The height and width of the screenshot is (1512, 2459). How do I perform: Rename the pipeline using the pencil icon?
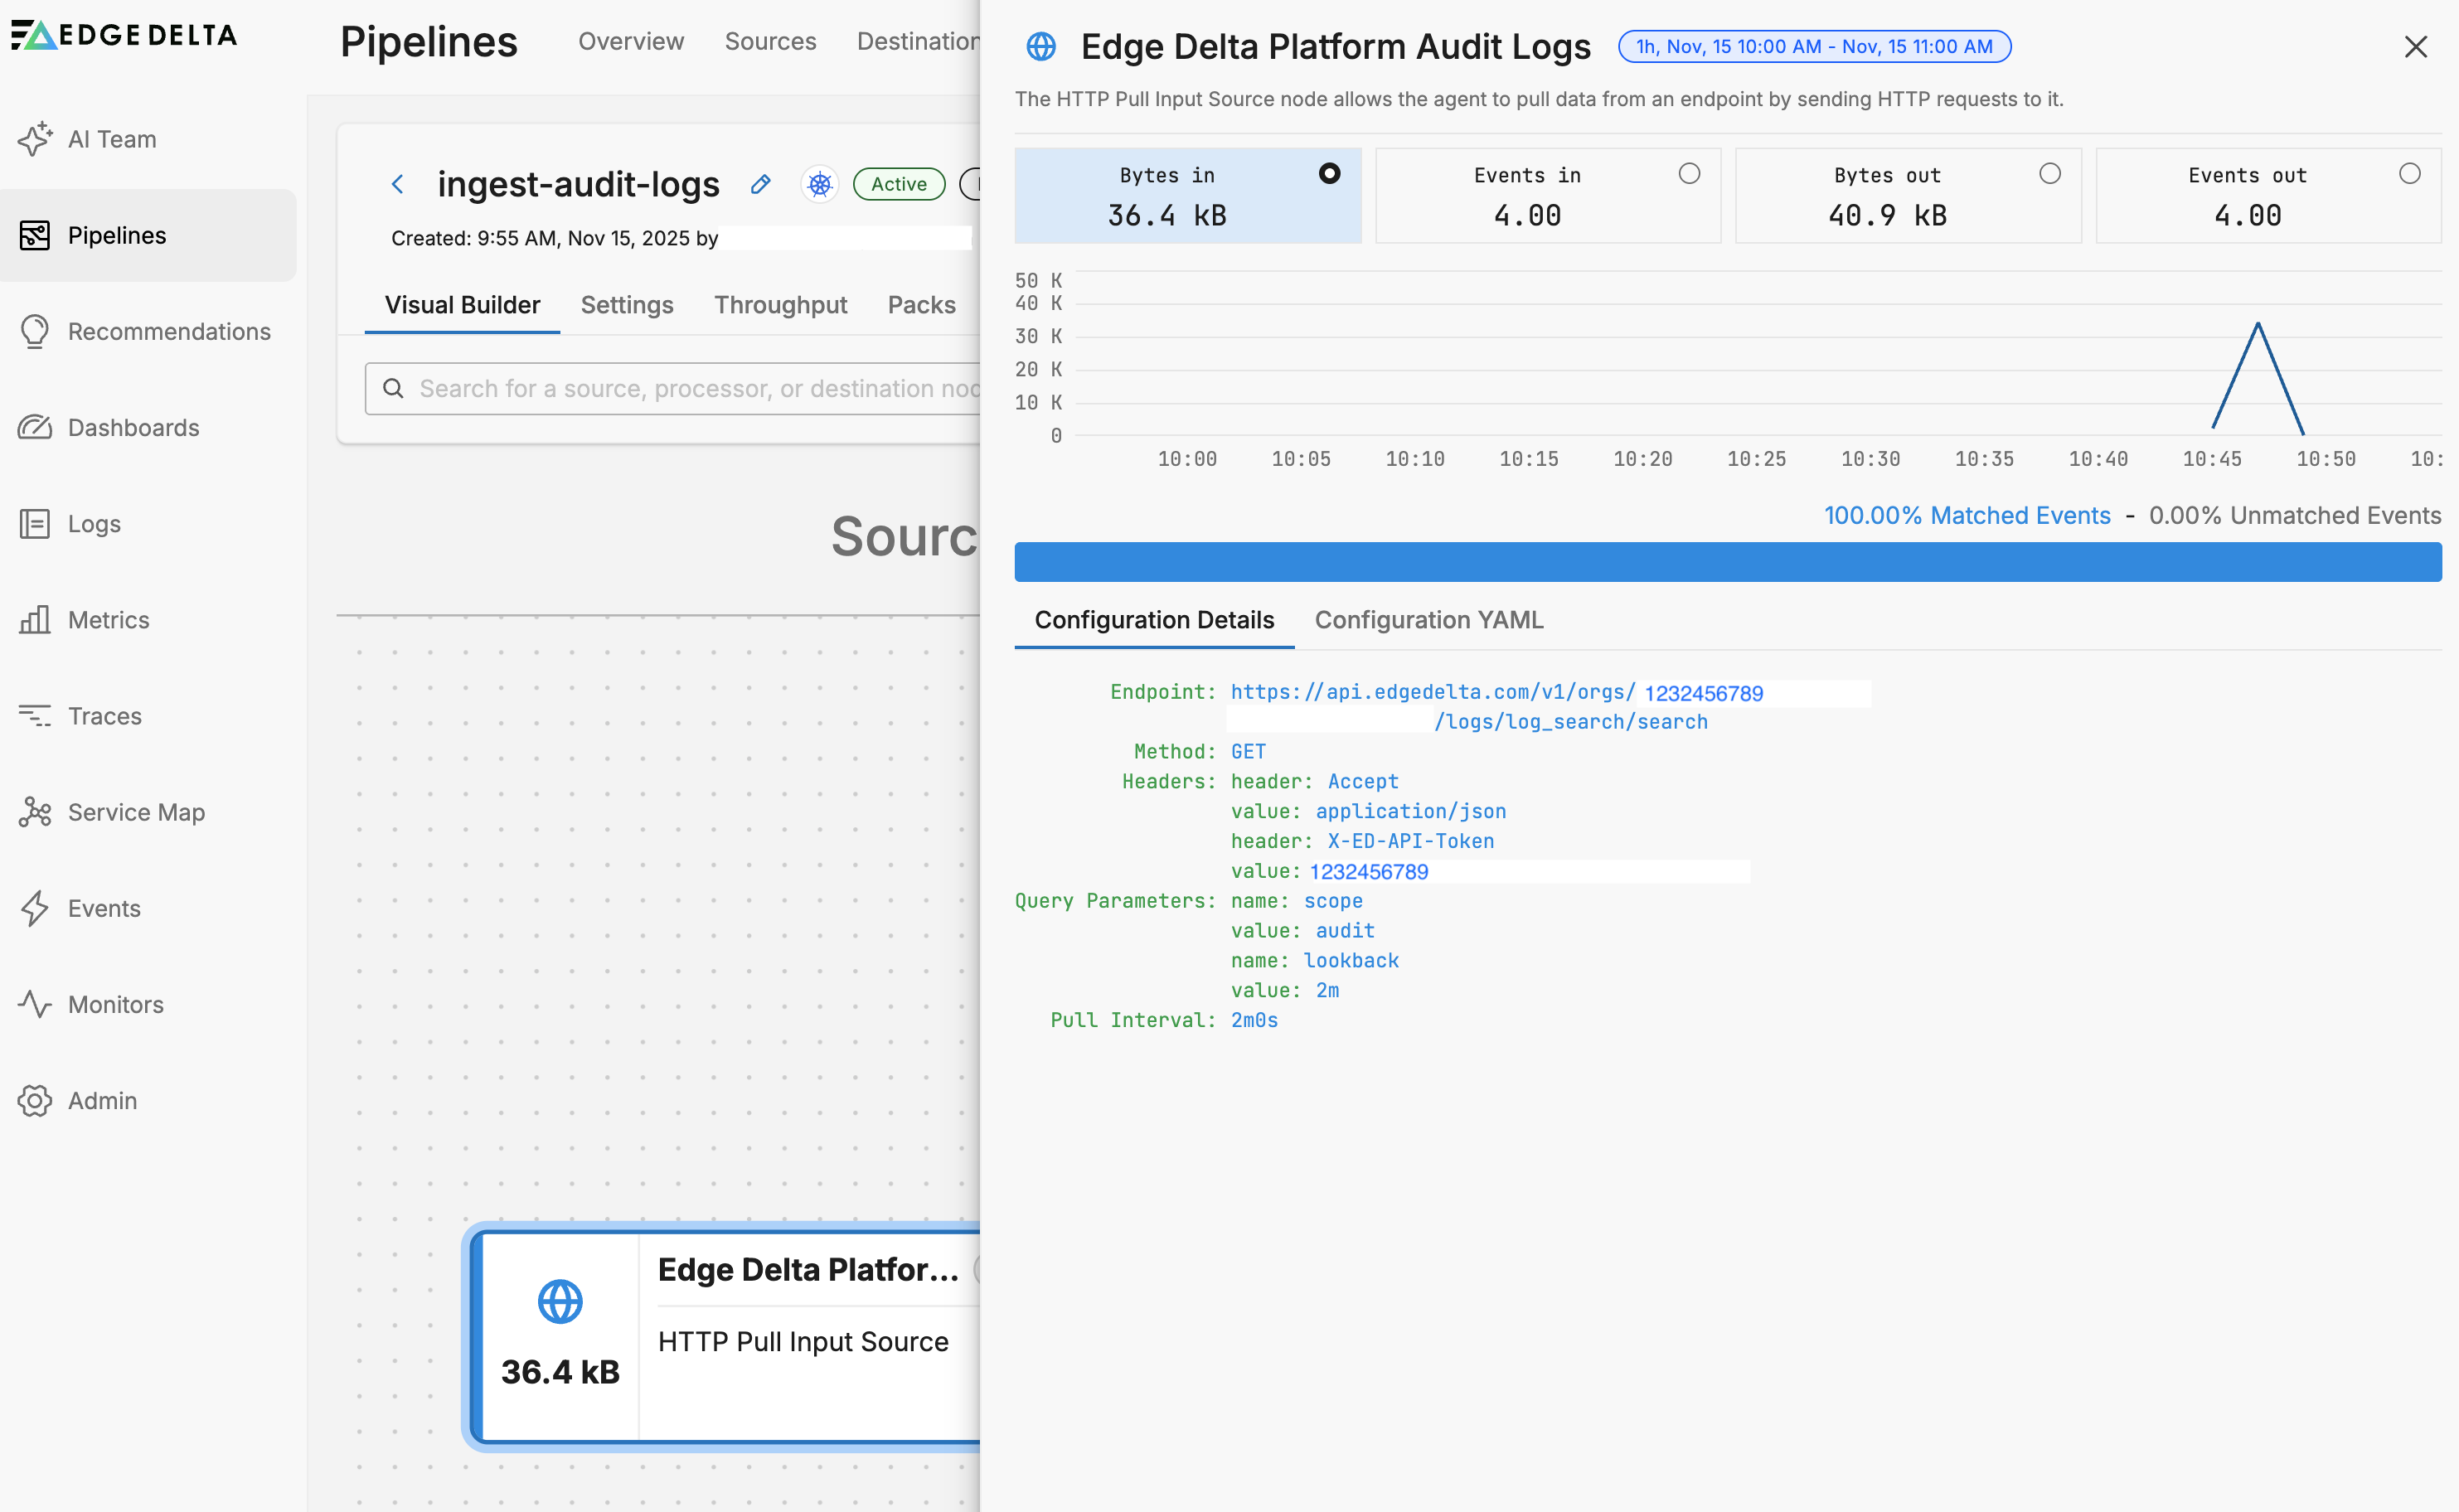(760, 184)
